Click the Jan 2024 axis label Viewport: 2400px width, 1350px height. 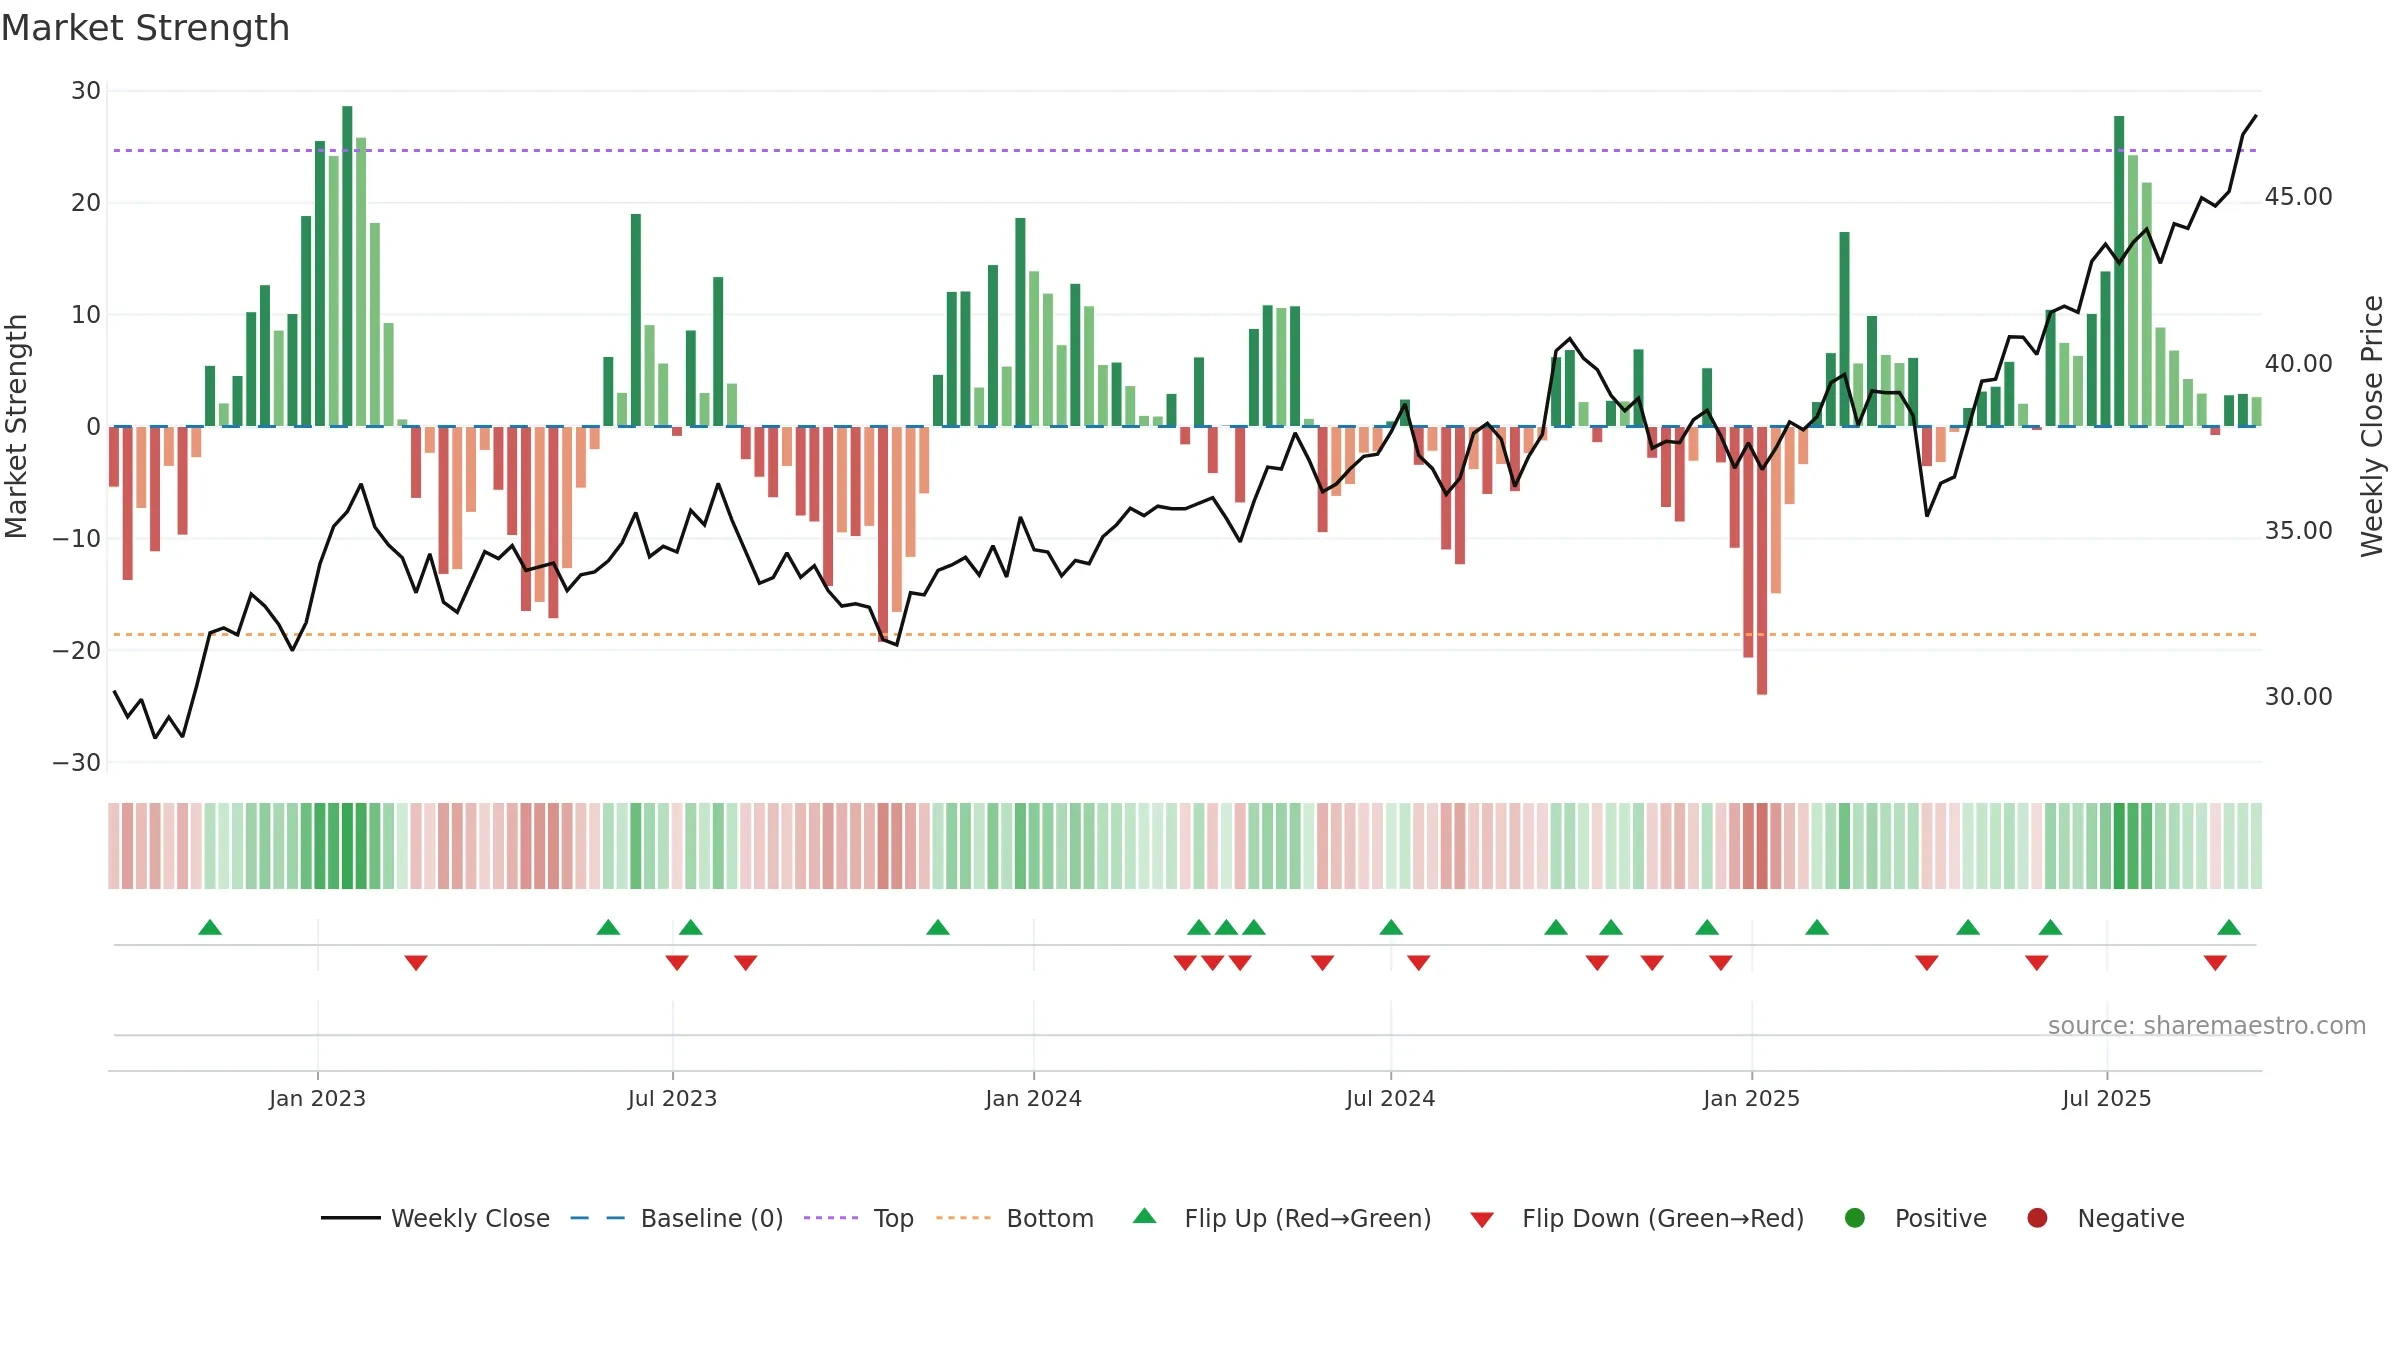point(1033,1099)
